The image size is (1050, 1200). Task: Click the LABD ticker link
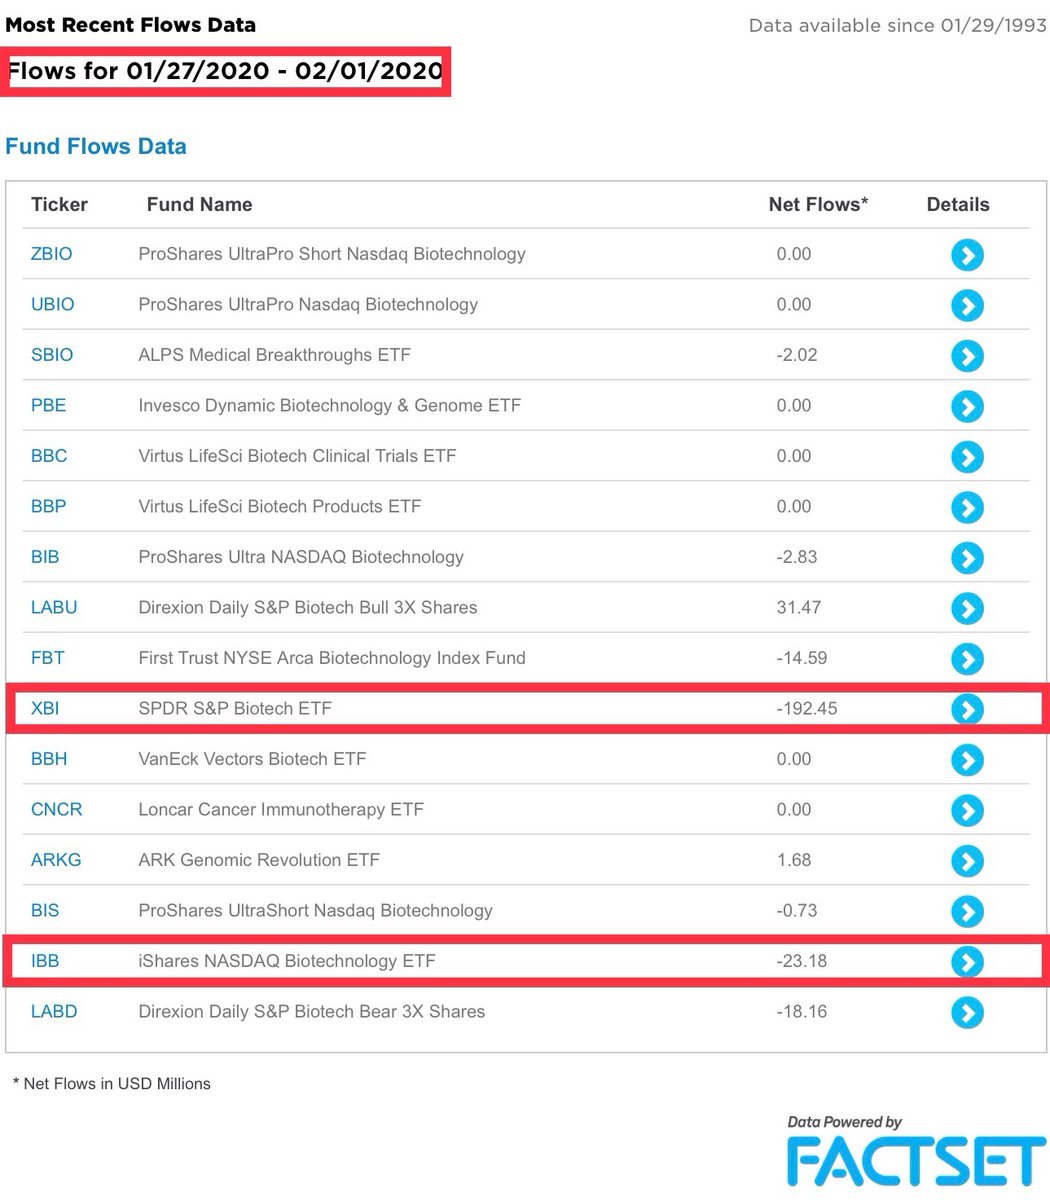point(54,1011)
